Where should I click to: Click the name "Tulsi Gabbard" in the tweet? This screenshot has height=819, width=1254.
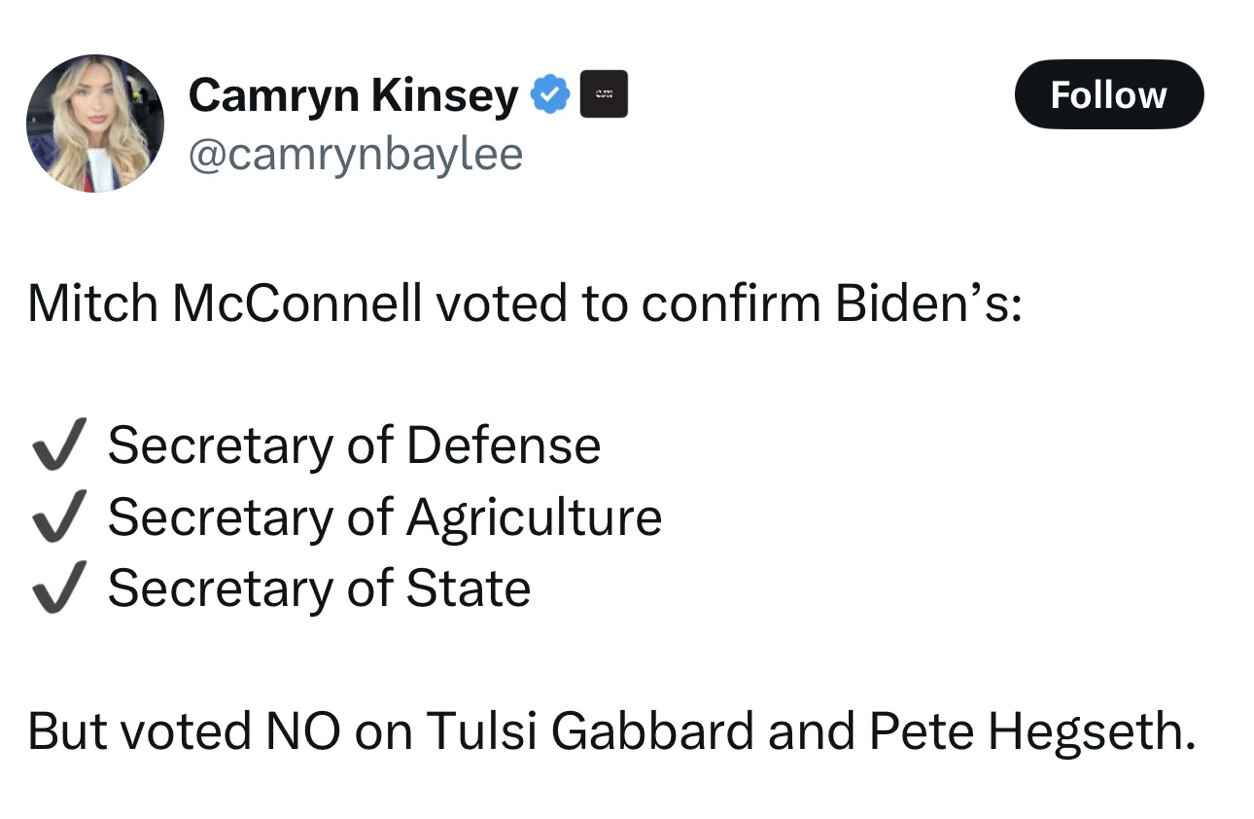tap(590, 732)
